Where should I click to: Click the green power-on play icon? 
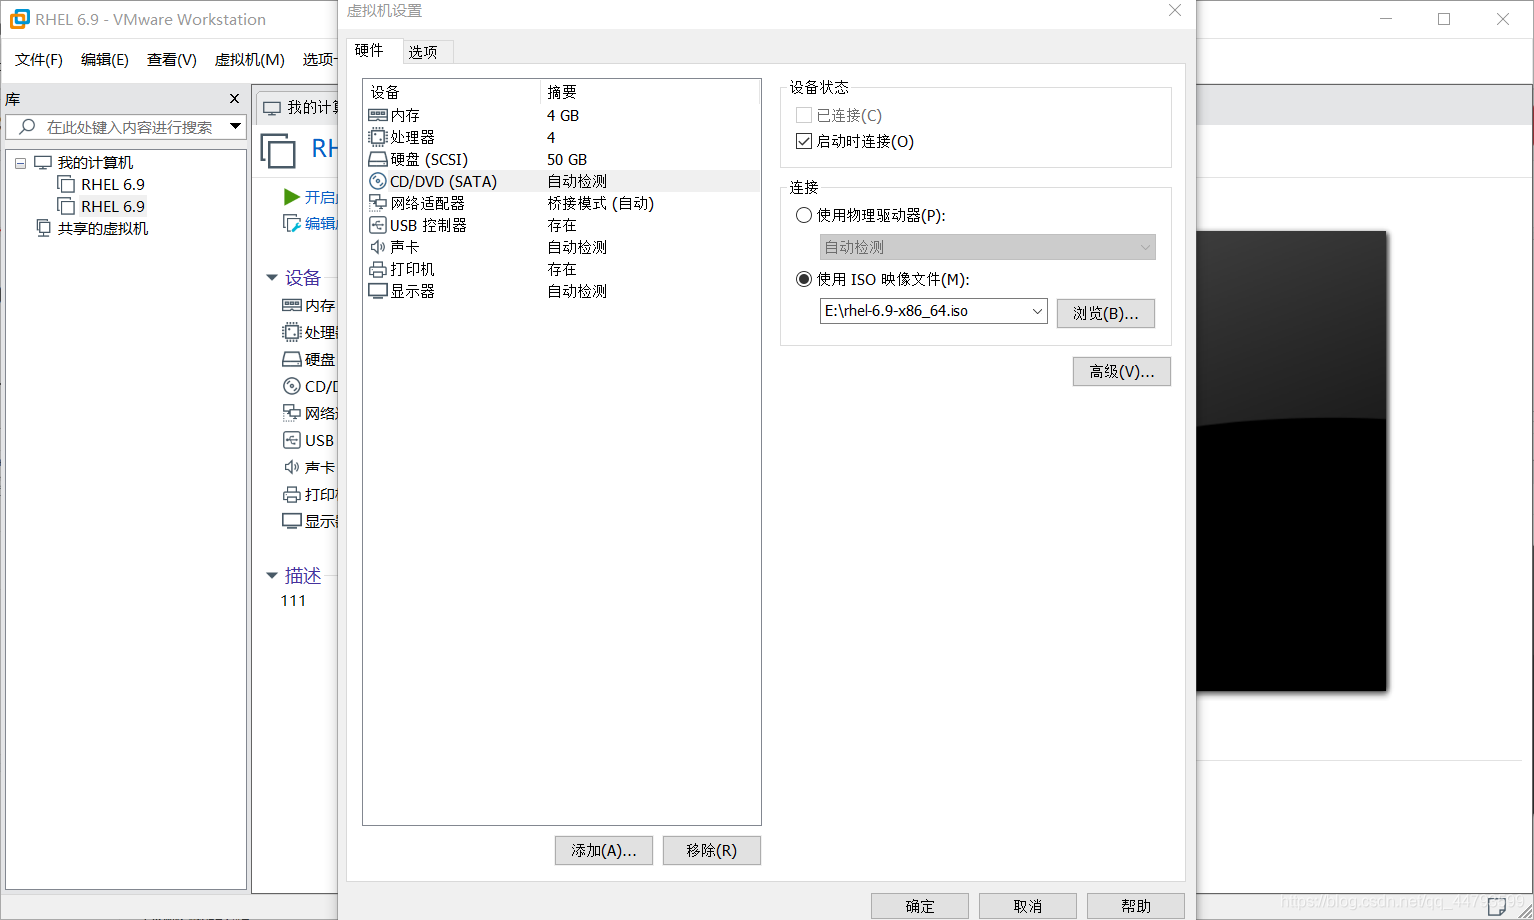pos(291,197)
